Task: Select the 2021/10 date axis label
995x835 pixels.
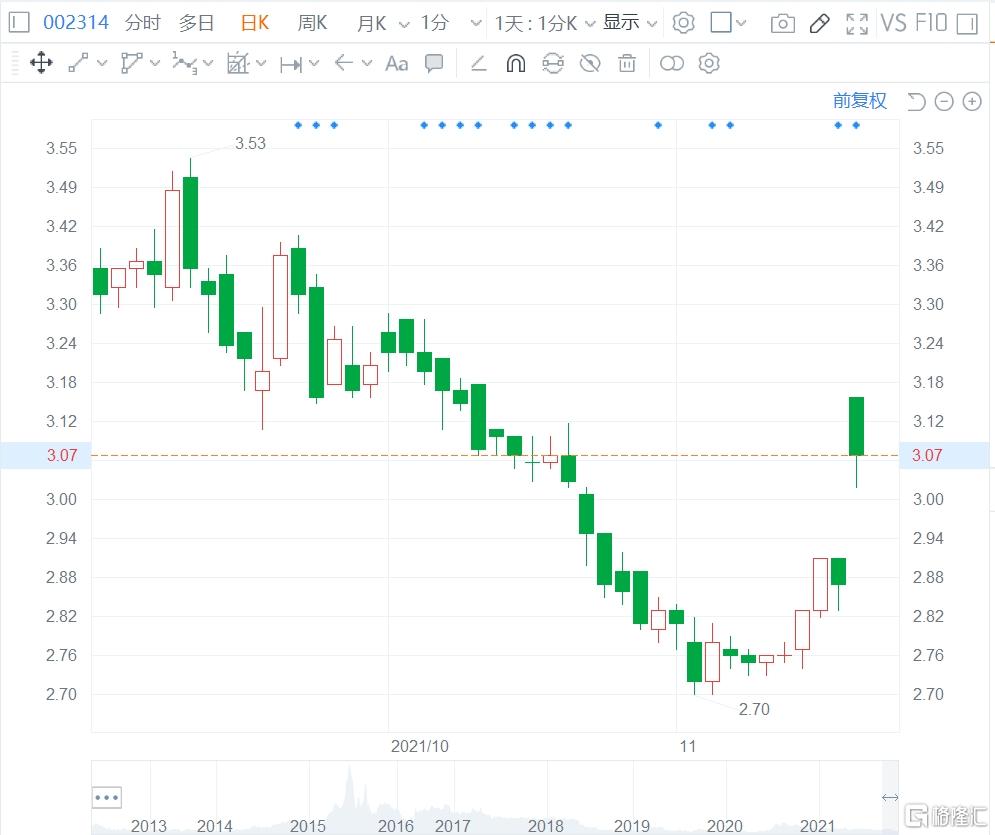Action: (420, 746)
